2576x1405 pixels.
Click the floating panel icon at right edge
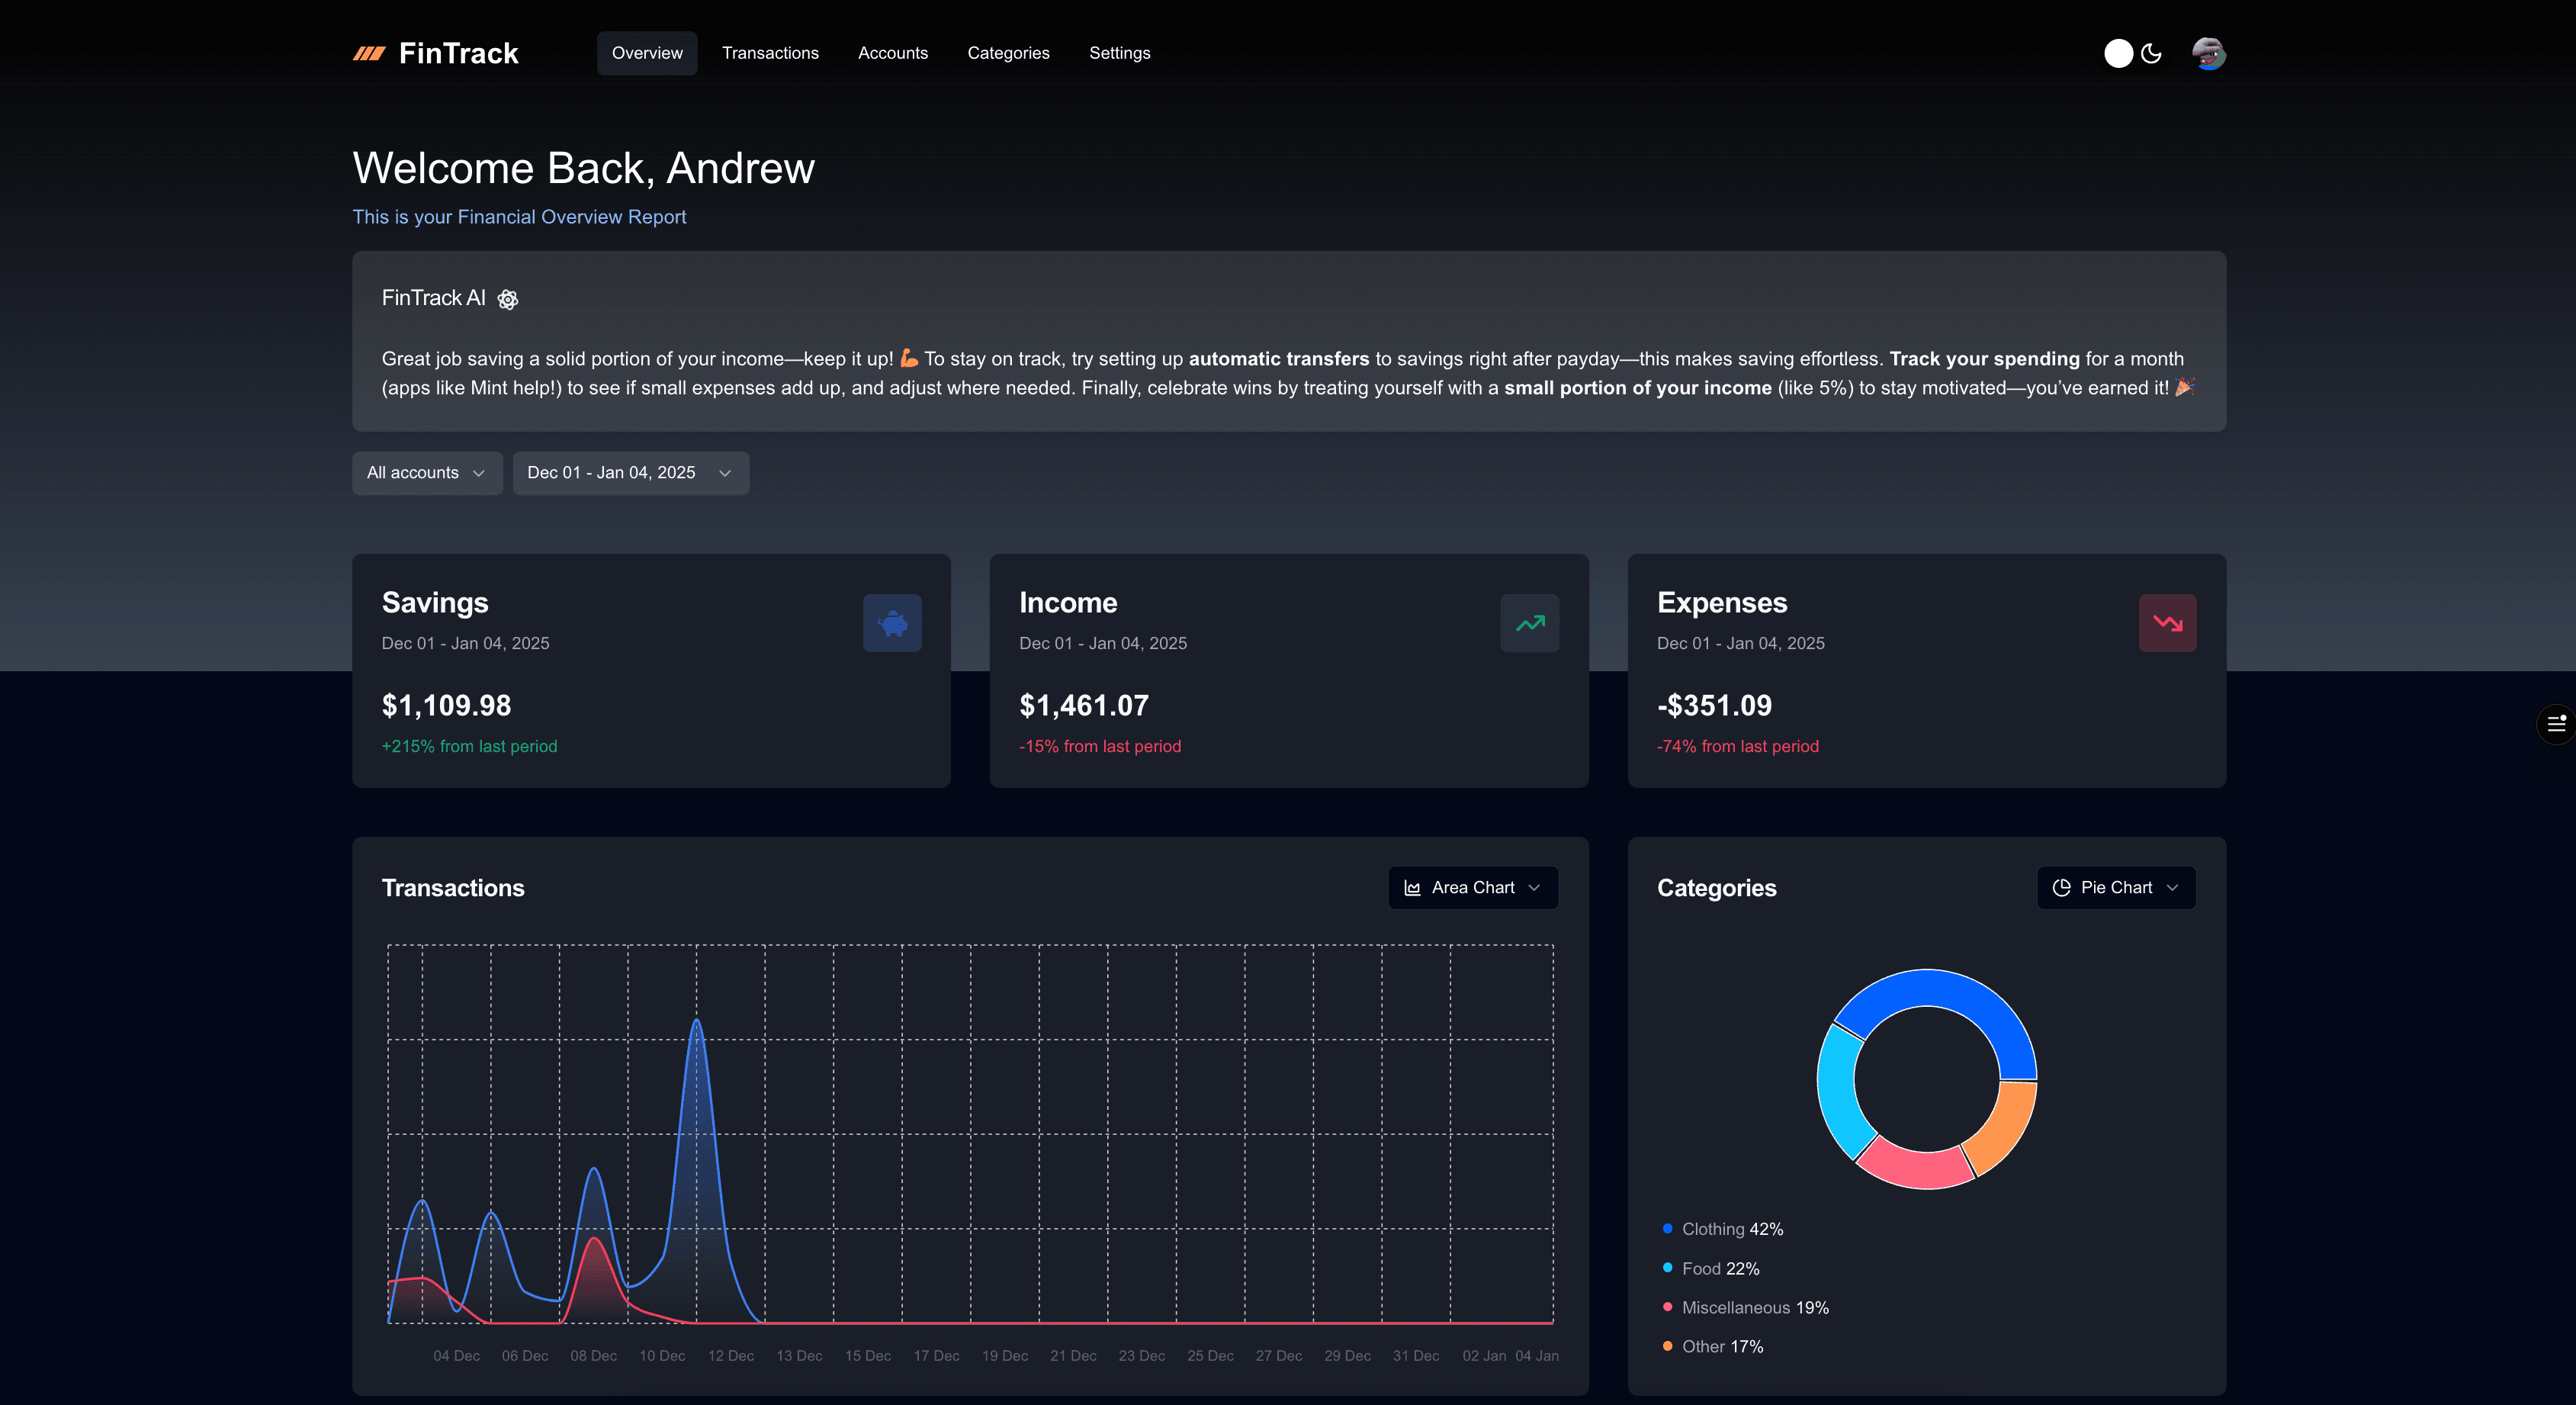coord(2556,723)
